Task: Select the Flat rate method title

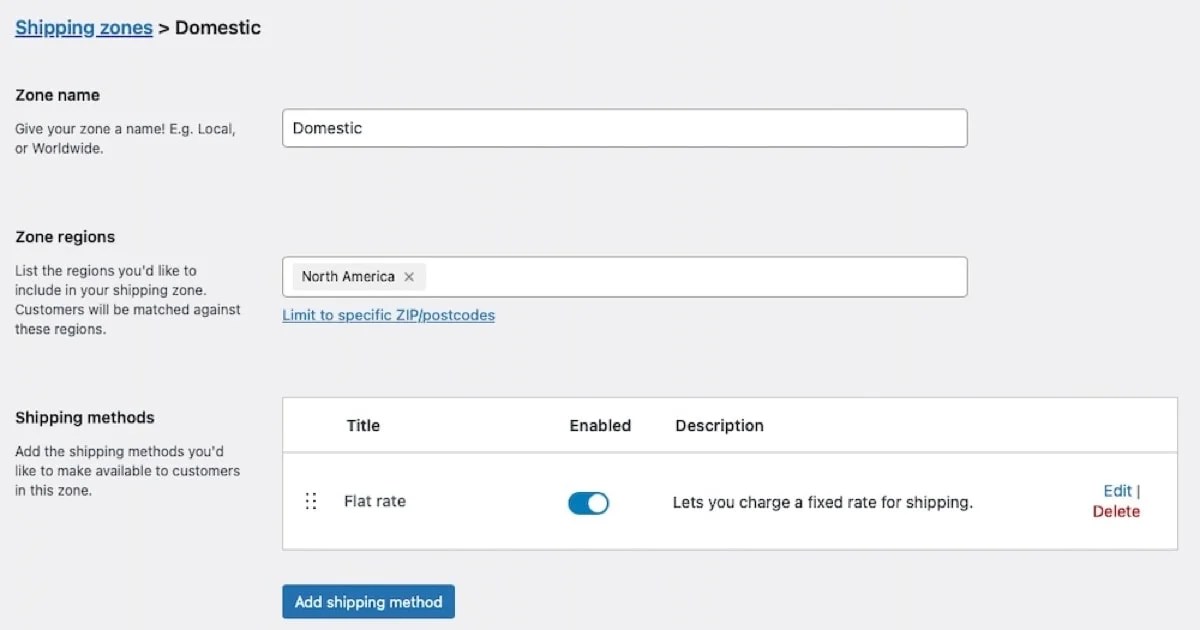Action: pyautogui.click(x=375, y=501)
